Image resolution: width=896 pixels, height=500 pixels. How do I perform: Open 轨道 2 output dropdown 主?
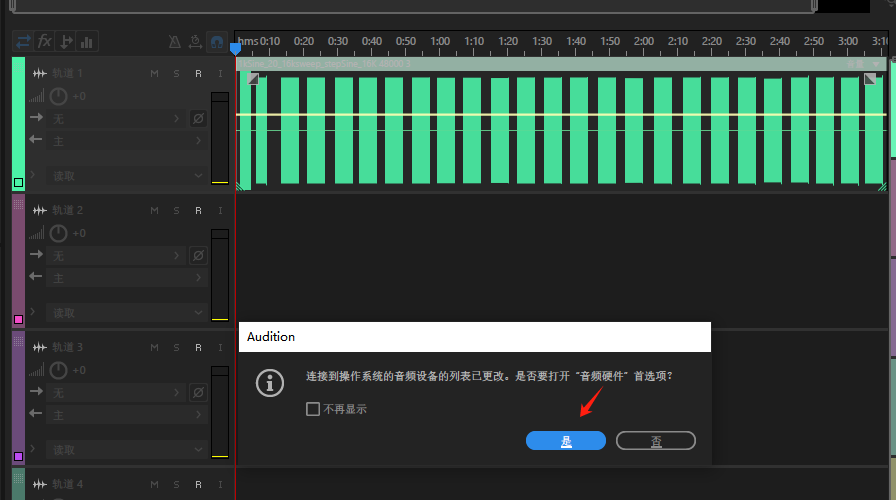coord(127,278)
